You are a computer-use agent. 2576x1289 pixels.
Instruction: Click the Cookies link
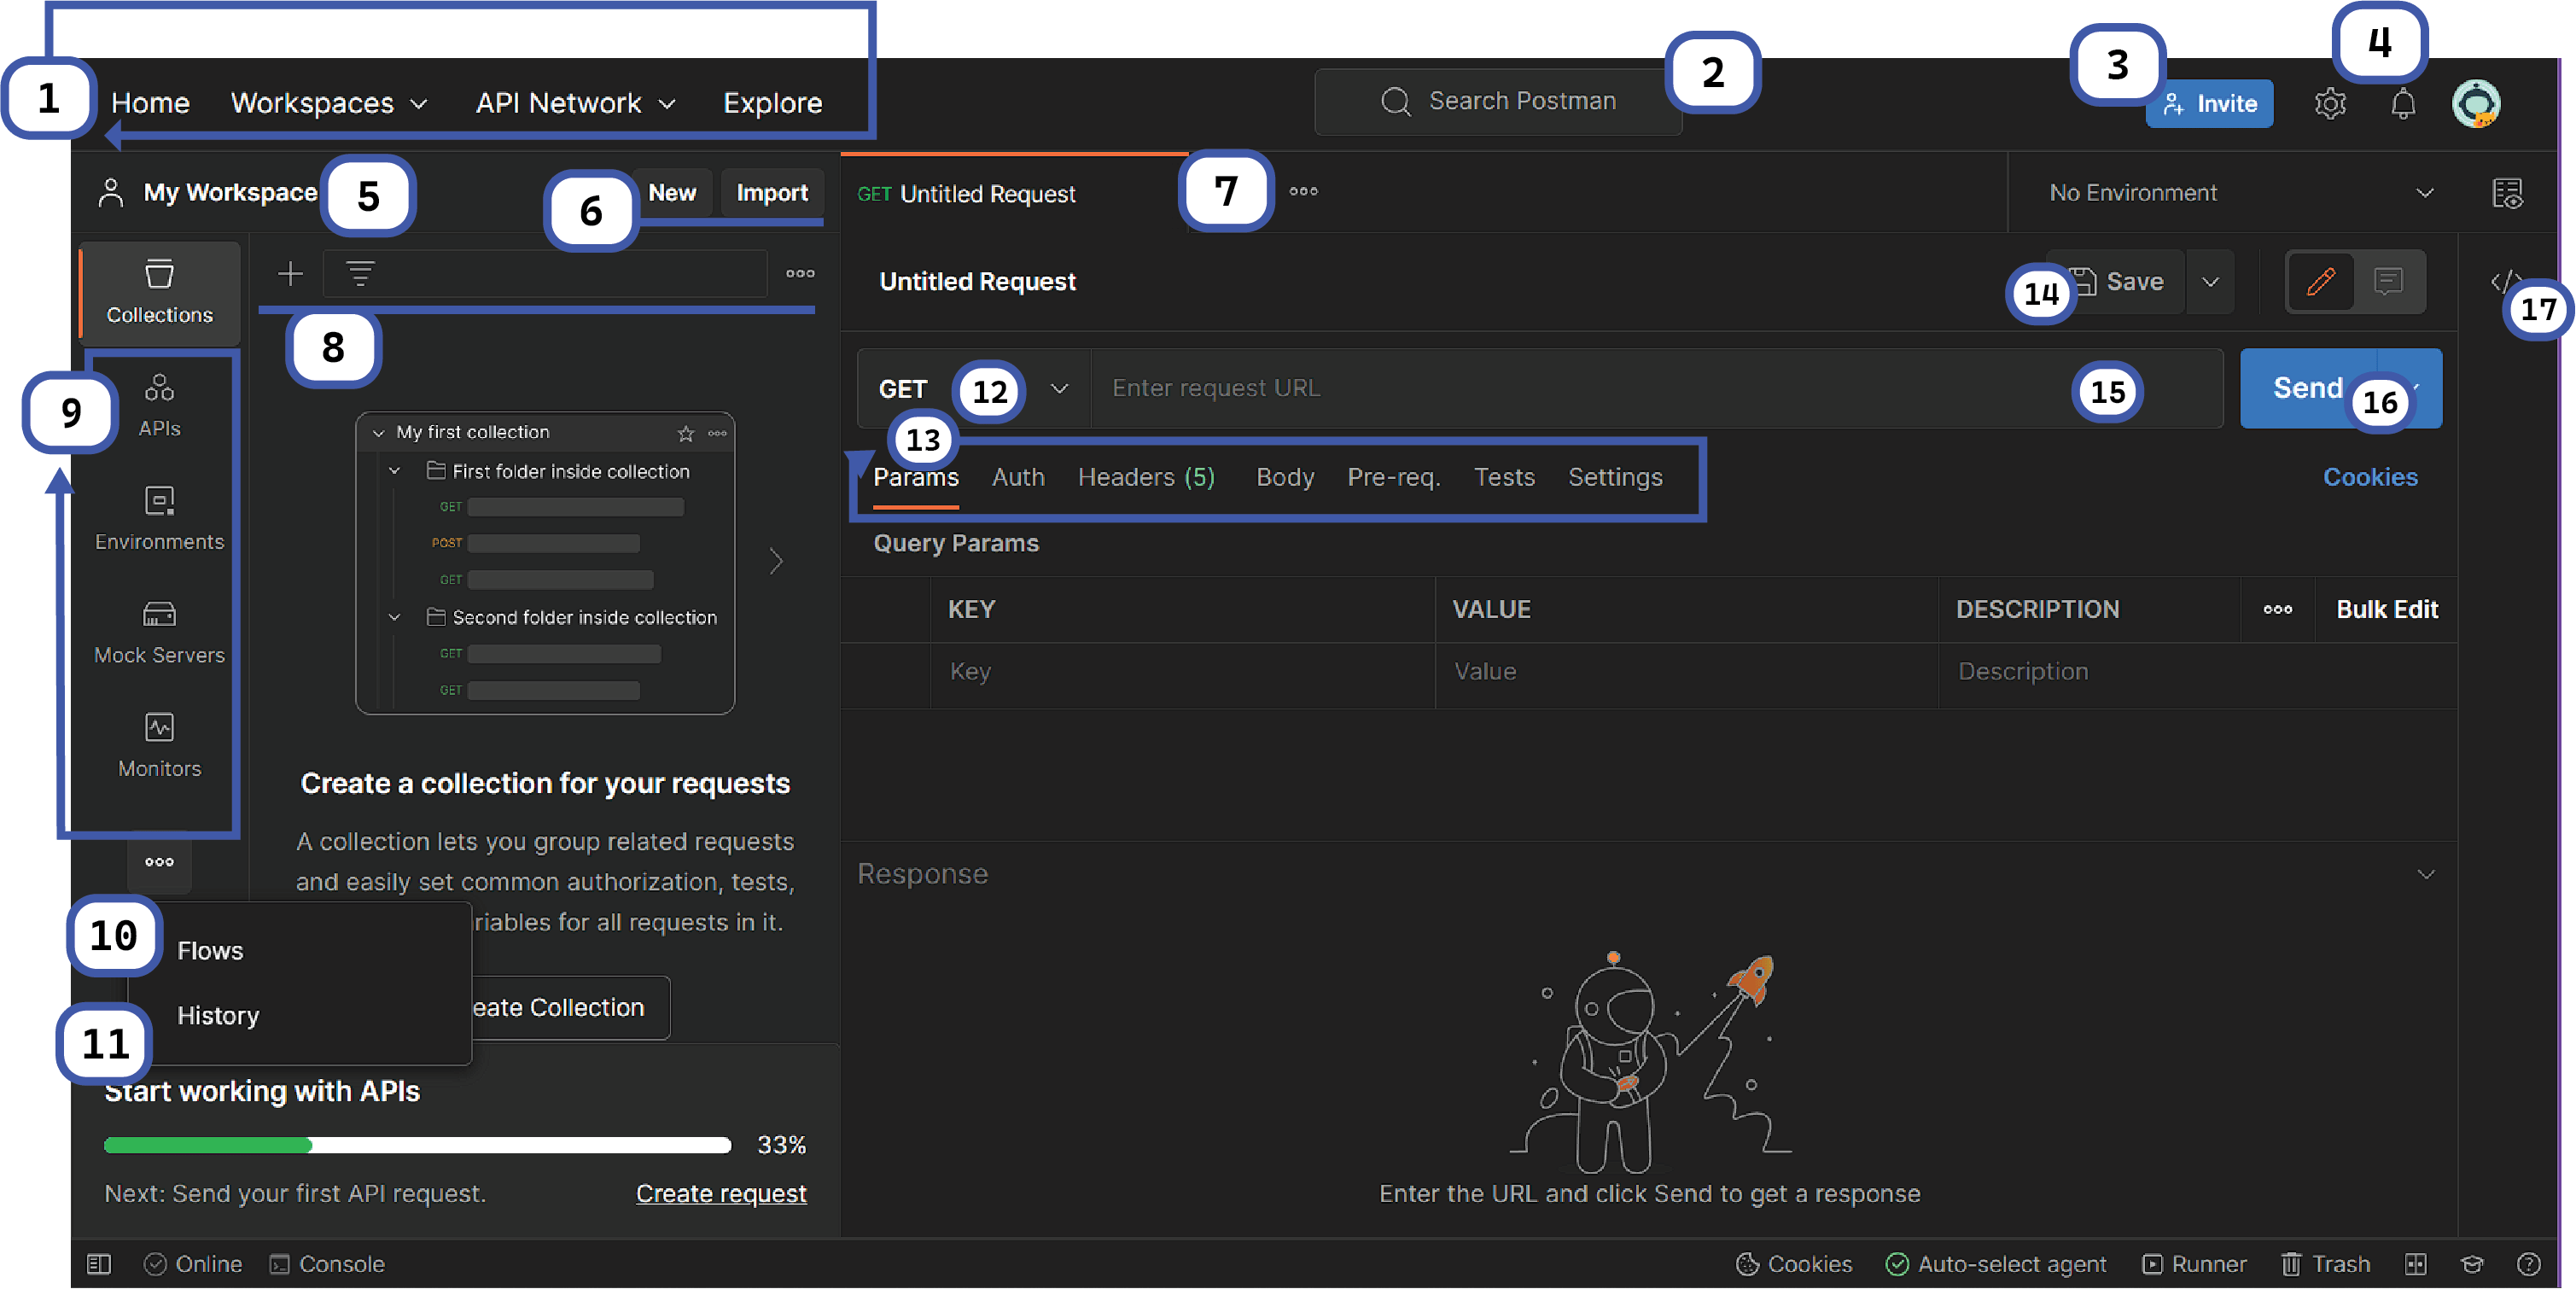coord(2370,477)
